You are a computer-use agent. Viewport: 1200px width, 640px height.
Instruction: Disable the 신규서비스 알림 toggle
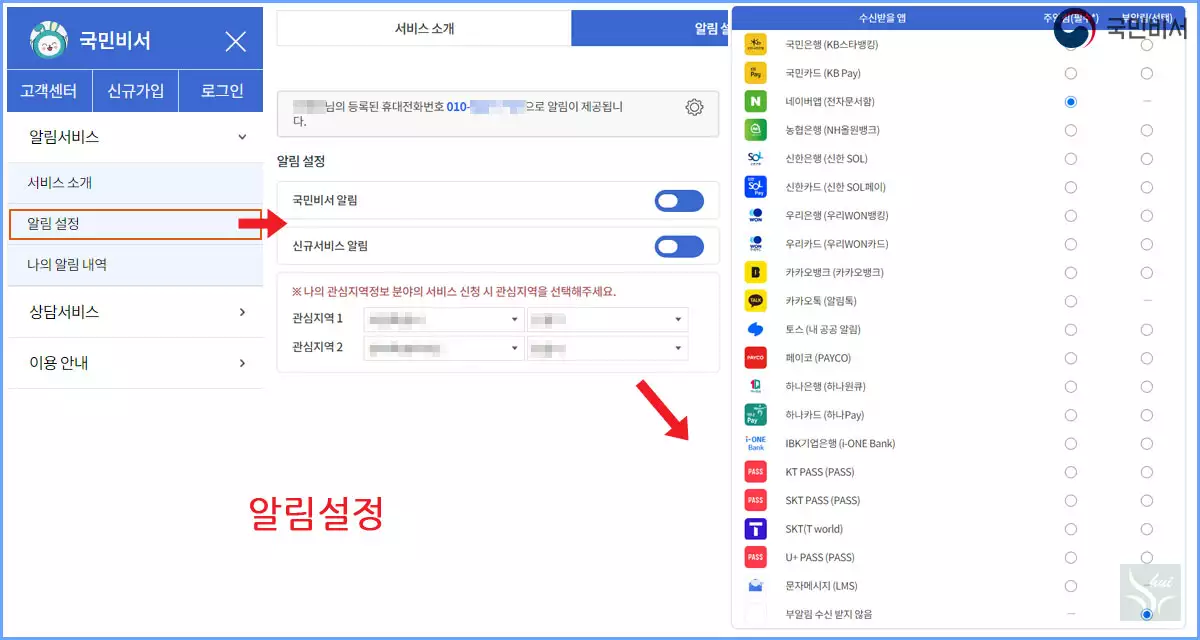click(x=679, y=246)
